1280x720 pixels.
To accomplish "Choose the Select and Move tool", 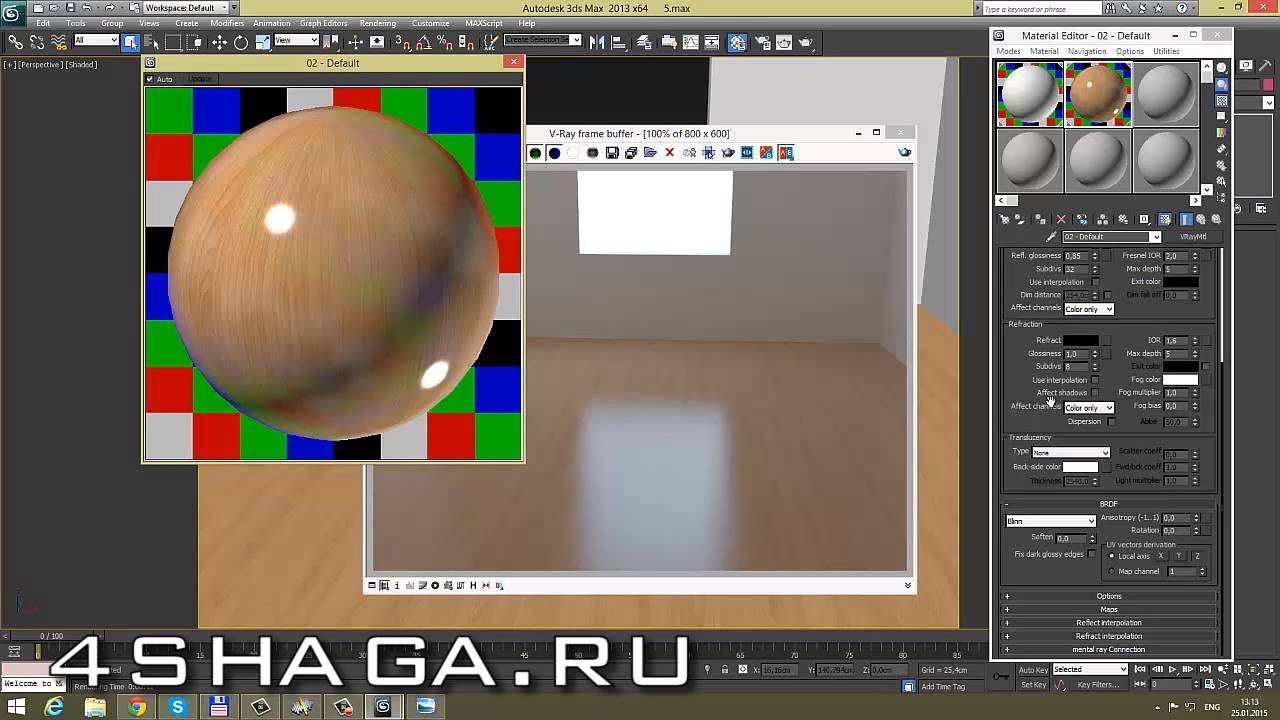I will coord(219,42).
